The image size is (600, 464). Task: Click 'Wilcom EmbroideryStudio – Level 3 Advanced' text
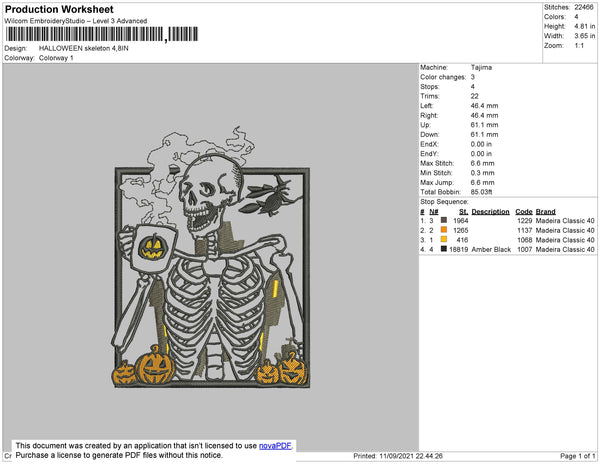click(x=76, y=21)
